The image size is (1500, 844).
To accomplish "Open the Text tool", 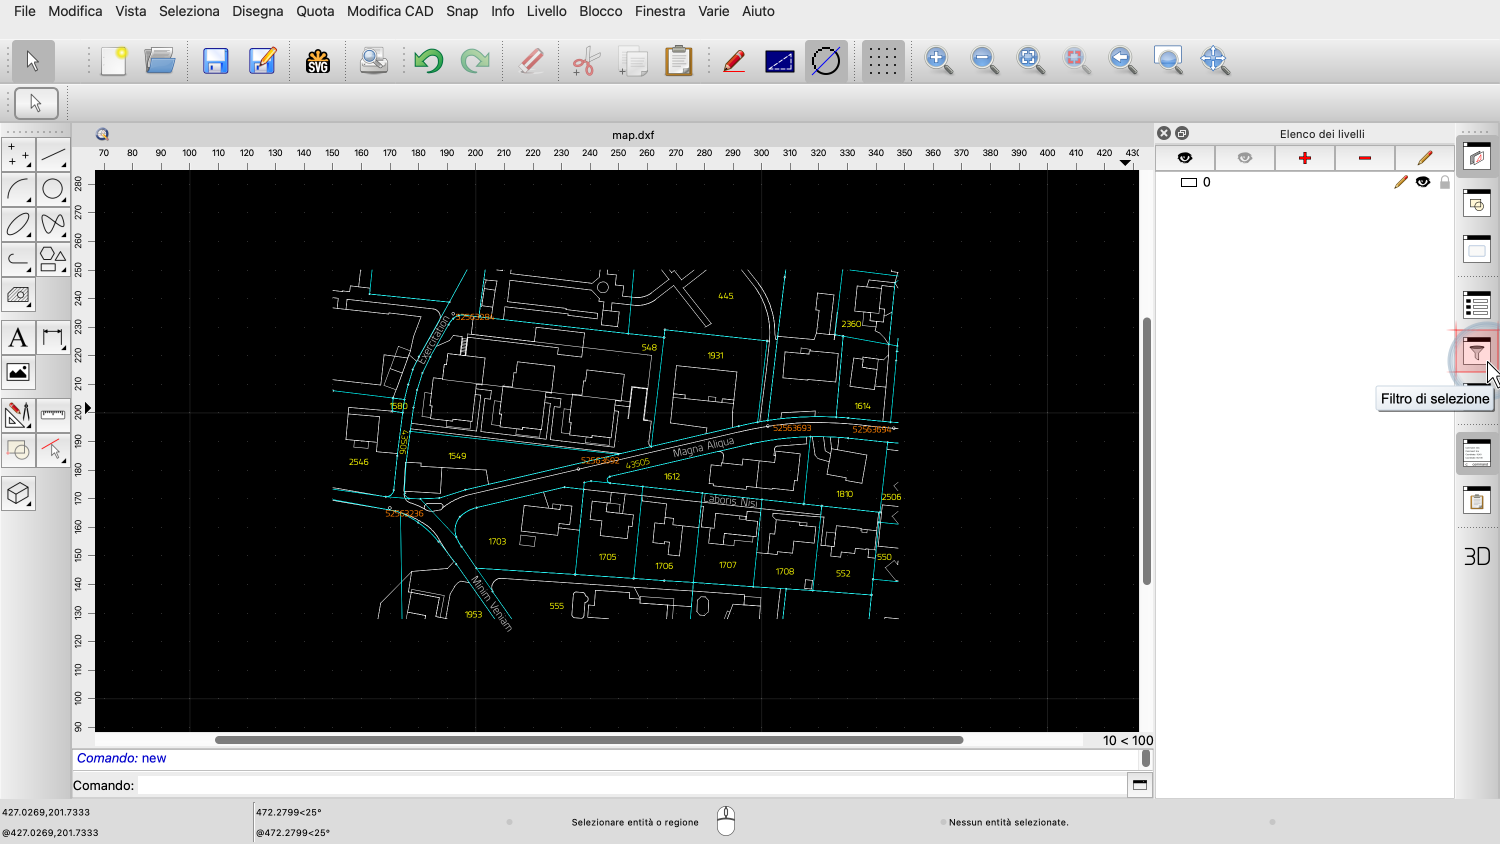I will tap(18, 338).
